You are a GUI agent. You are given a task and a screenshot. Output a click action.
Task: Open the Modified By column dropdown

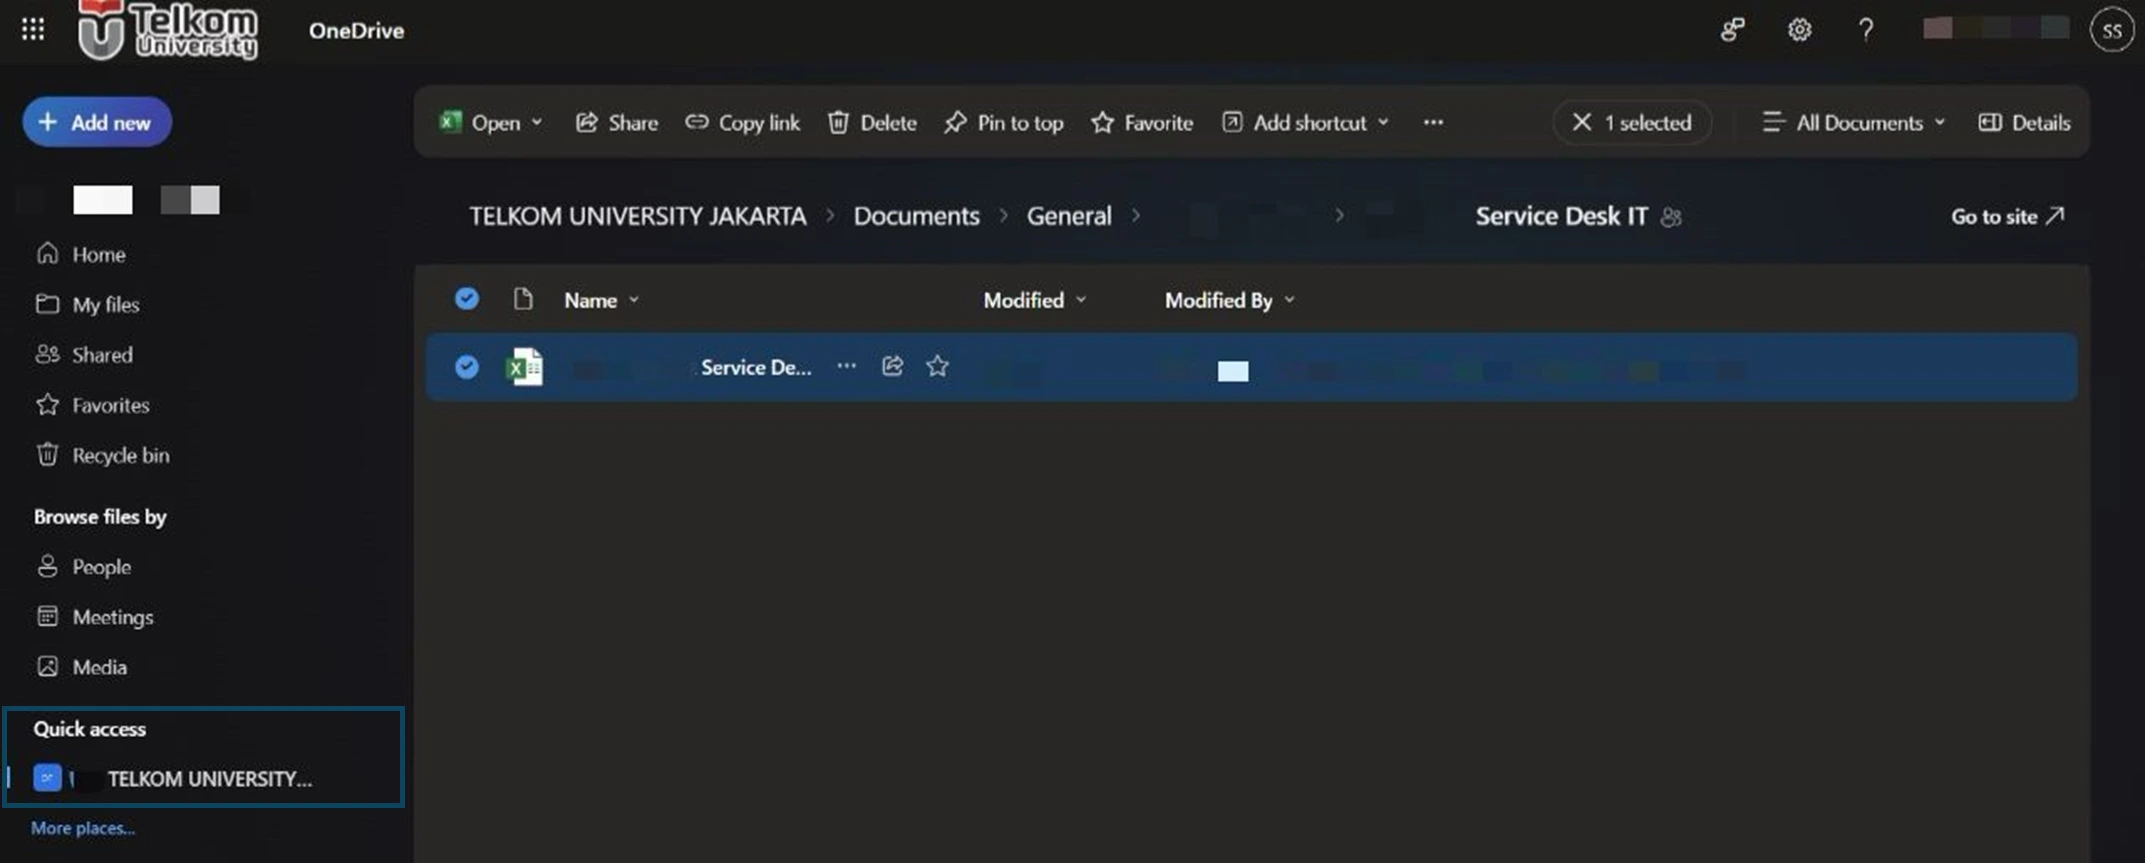[1230, 300]
